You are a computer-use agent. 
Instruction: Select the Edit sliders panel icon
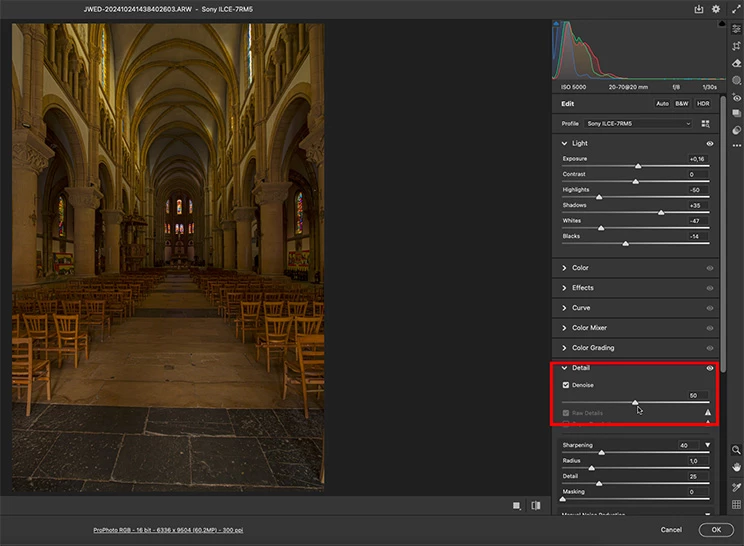(x=736, y=29)
